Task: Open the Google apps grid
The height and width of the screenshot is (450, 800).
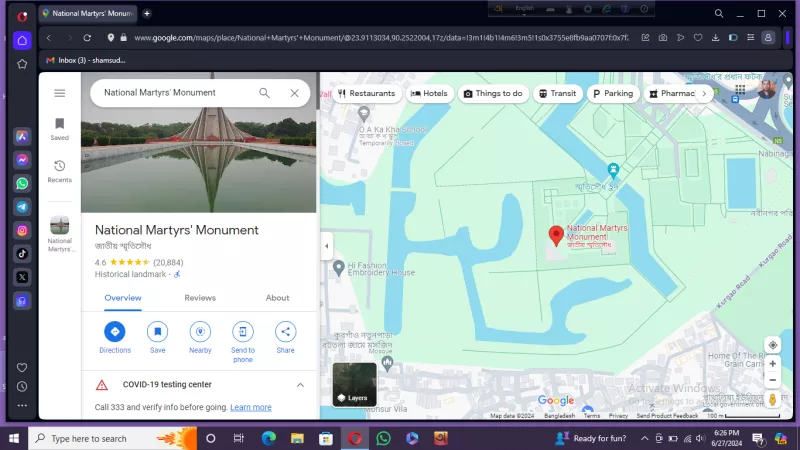Action: 740,90
